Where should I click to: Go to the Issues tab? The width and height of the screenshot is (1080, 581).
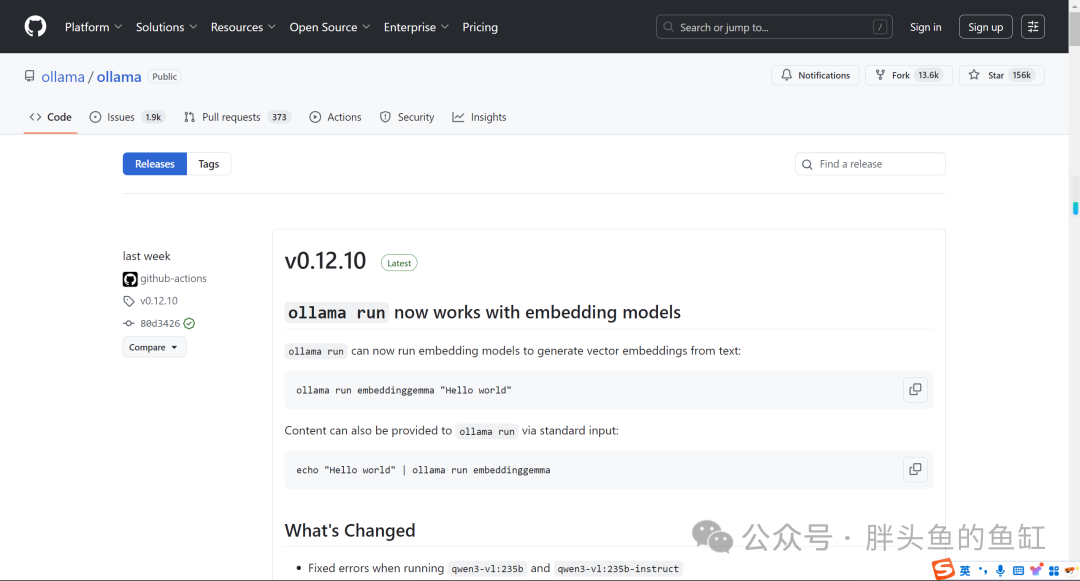[127, 117]
